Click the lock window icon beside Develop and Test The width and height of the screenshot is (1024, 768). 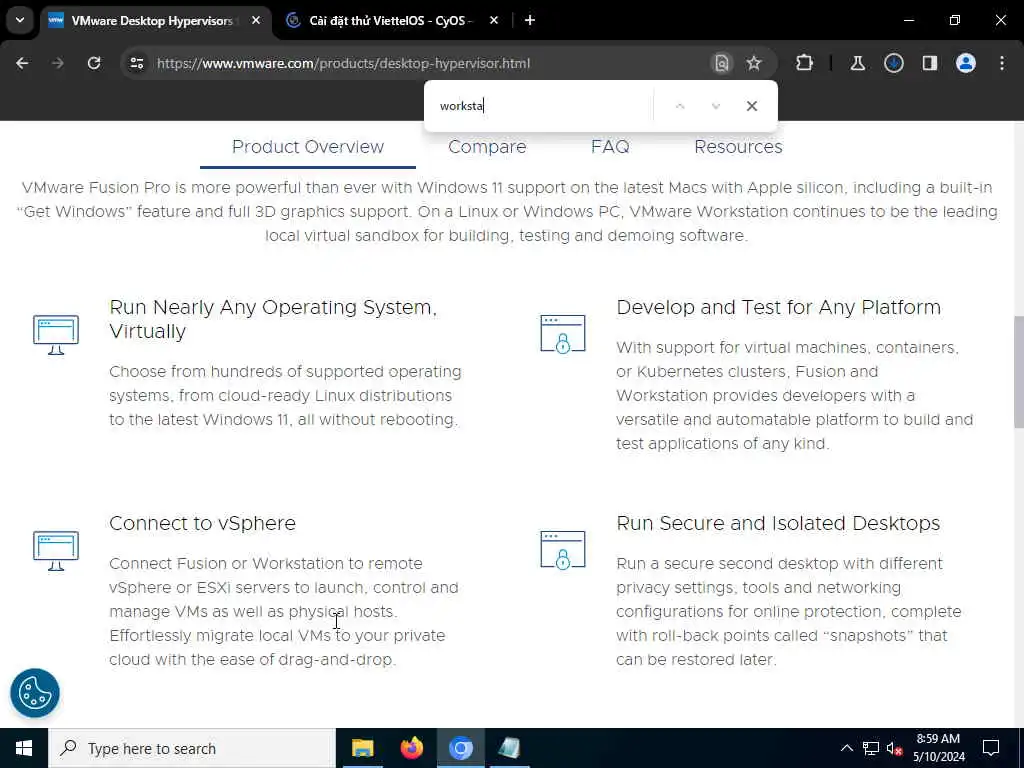tap(563, 334)
